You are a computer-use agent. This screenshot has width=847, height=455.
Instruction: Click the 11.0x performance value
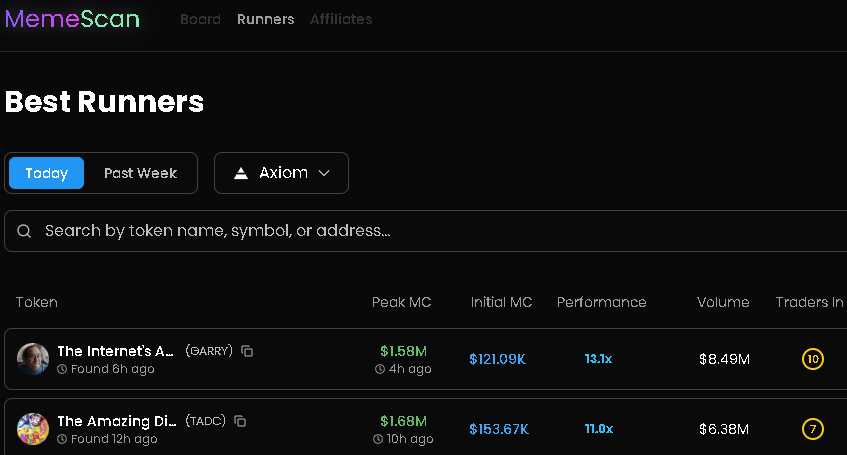coord(599,429)
